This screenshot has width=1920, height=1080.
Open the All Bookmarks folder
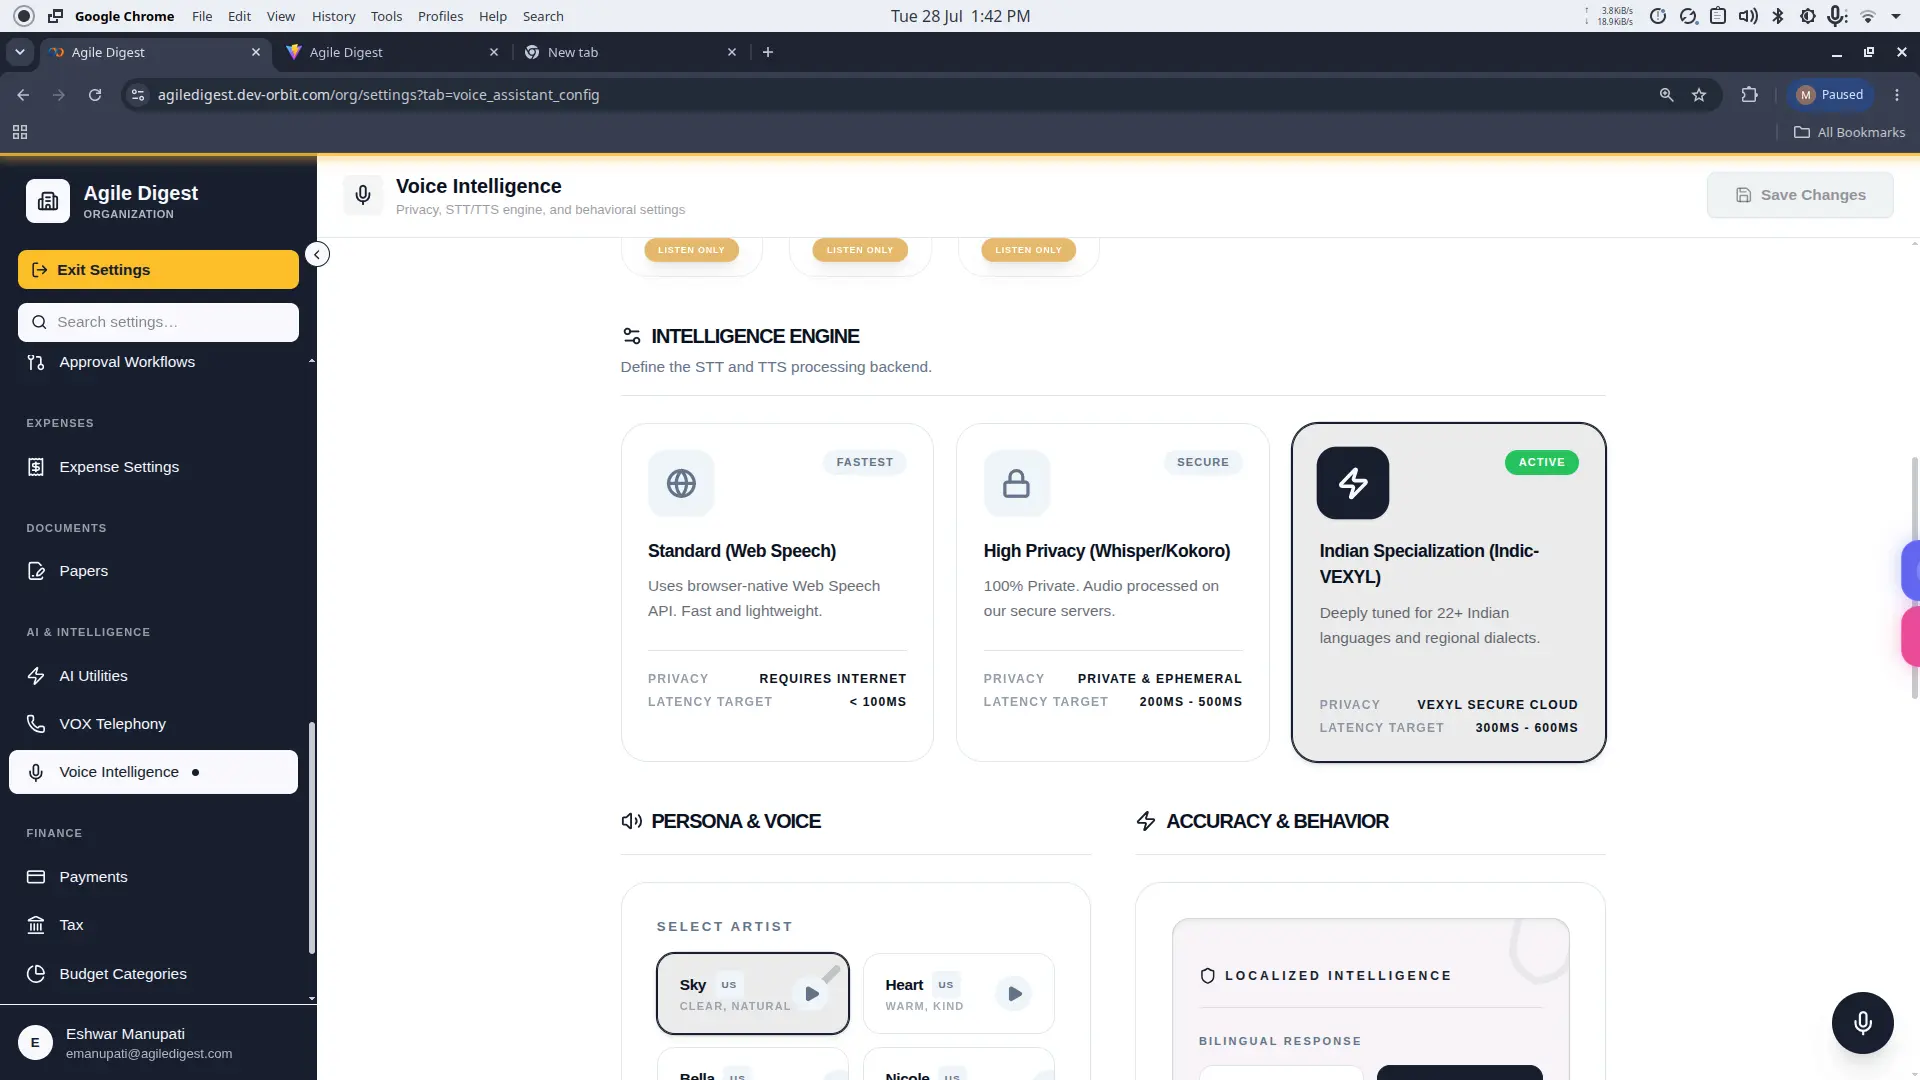point(1849,132)
